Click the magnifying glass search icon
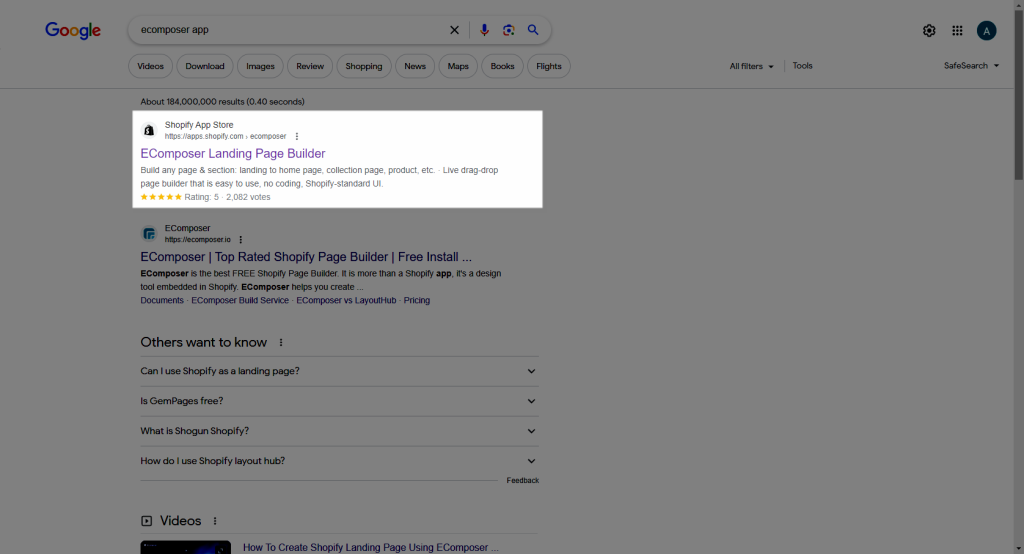Image resolution: width=1024 pixels, height=554 pixels. [x=533, y=30]
